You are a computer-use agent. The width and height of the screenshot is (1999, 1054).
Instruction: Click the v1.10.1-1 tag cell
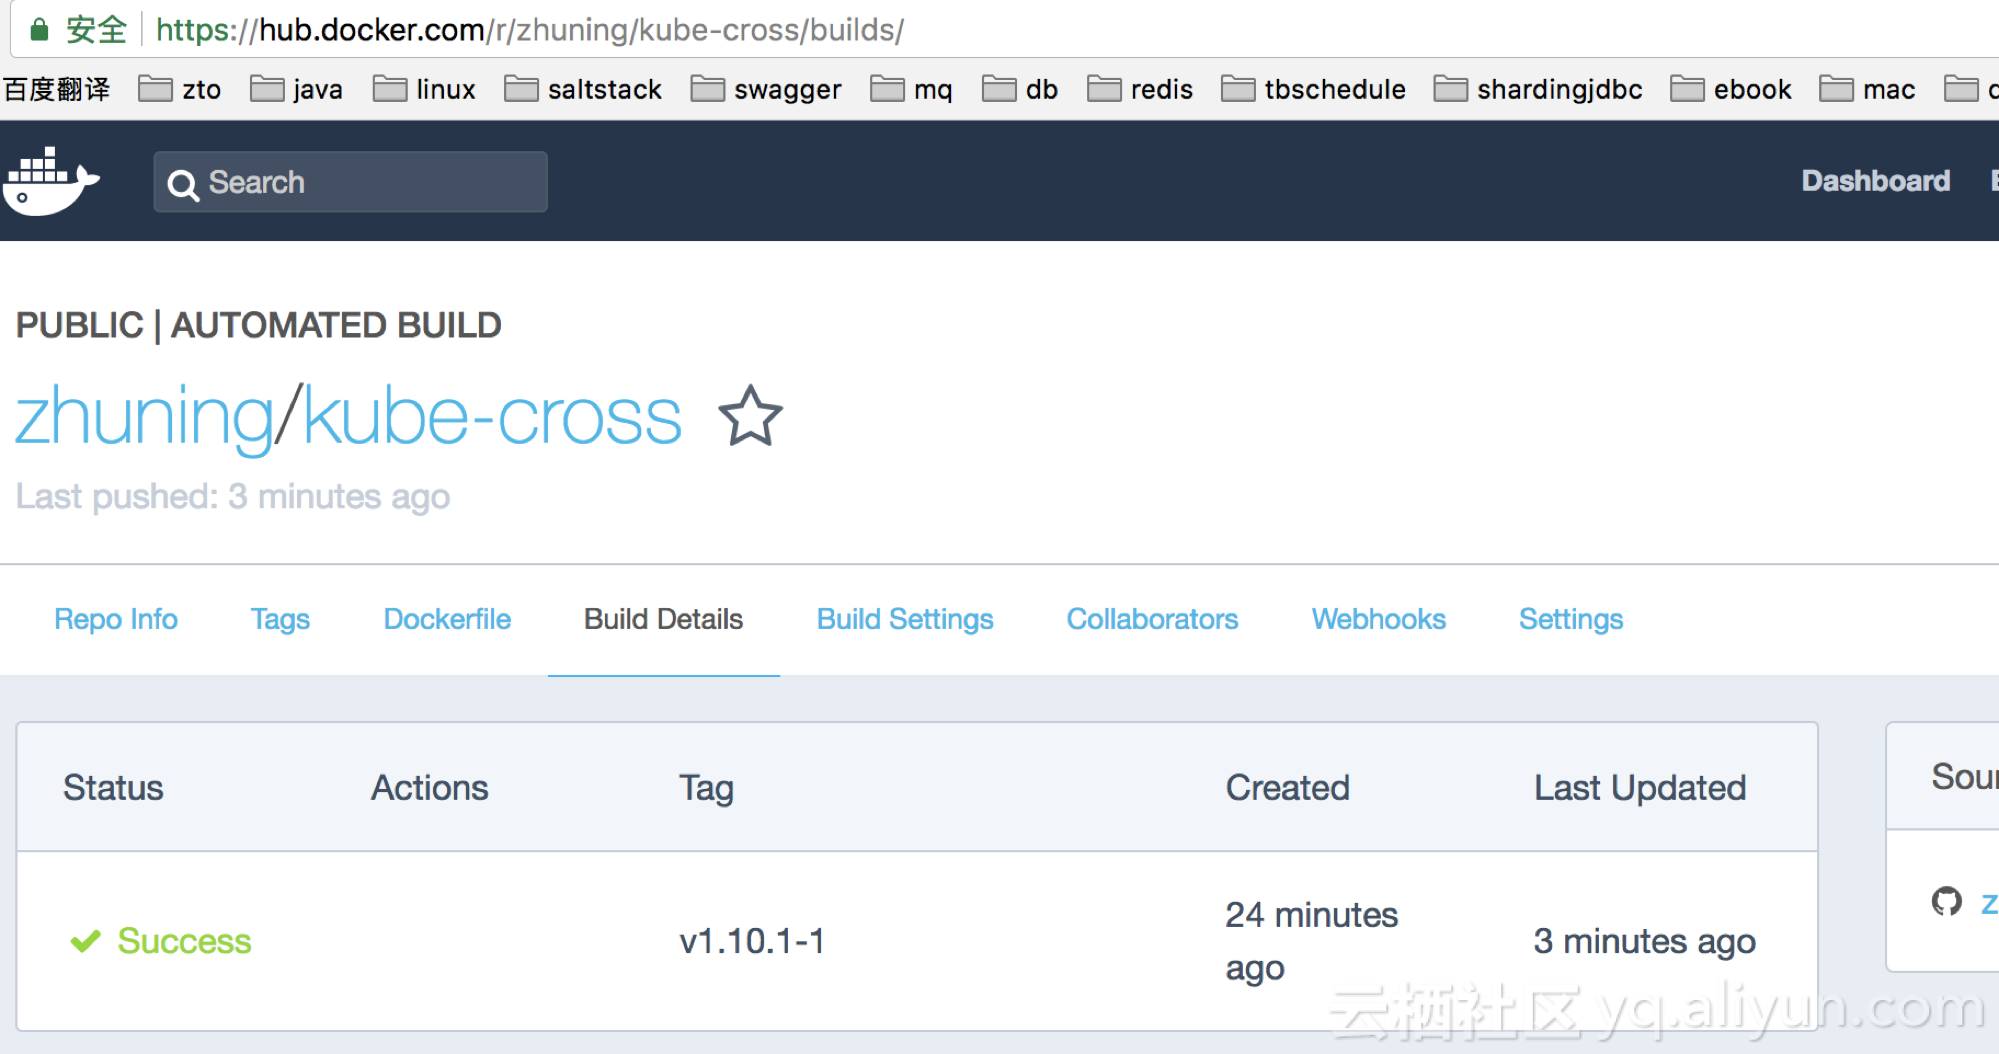[752, 941]
